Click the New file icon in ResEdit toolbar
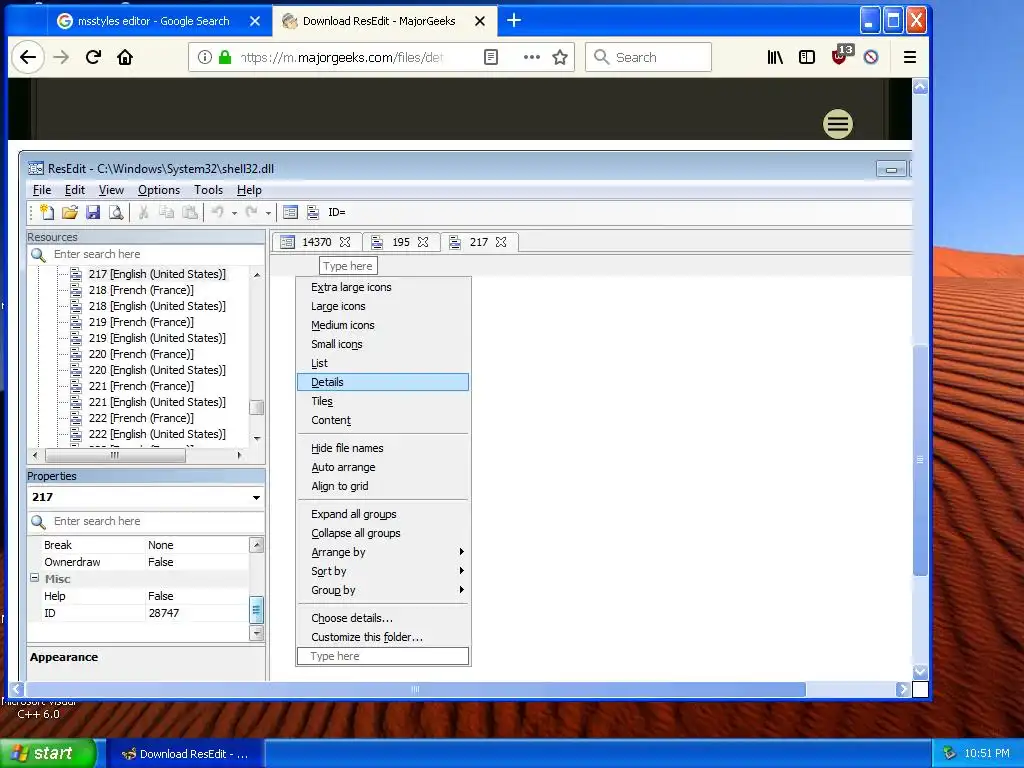Viewport: 1024px width, 768px height. [47, 212]
